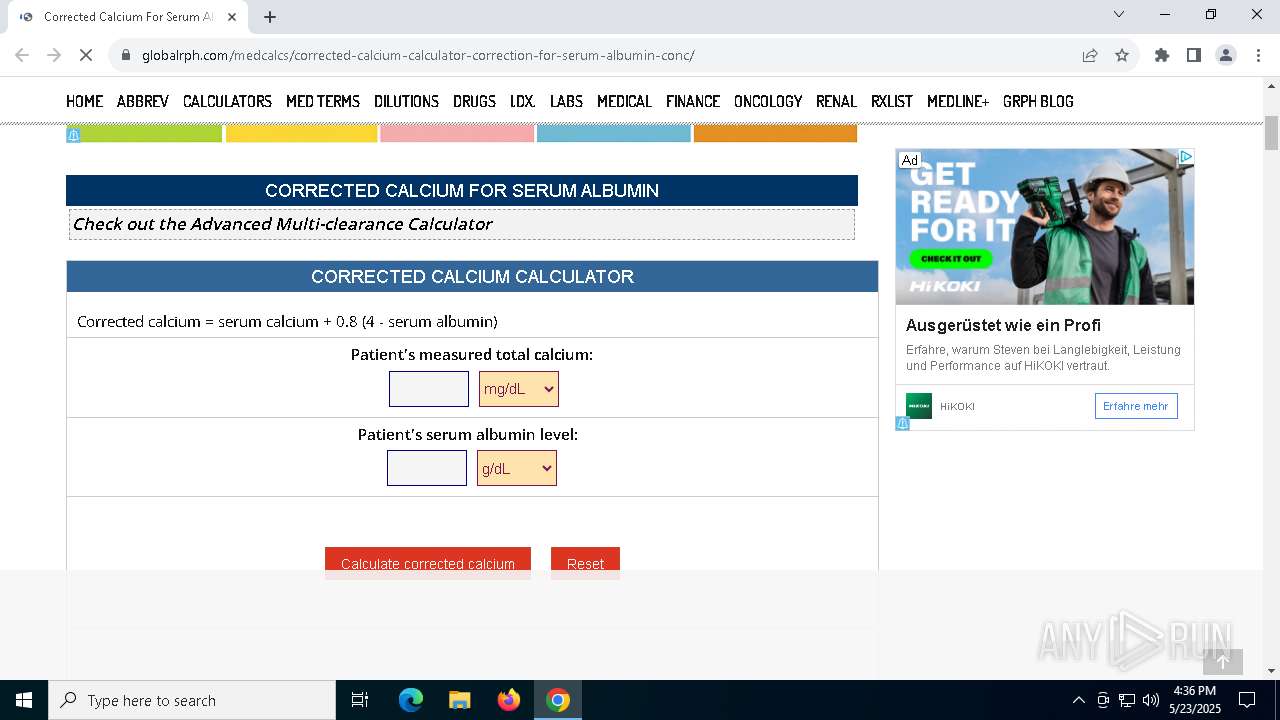Click the green color bar segment

144,134
